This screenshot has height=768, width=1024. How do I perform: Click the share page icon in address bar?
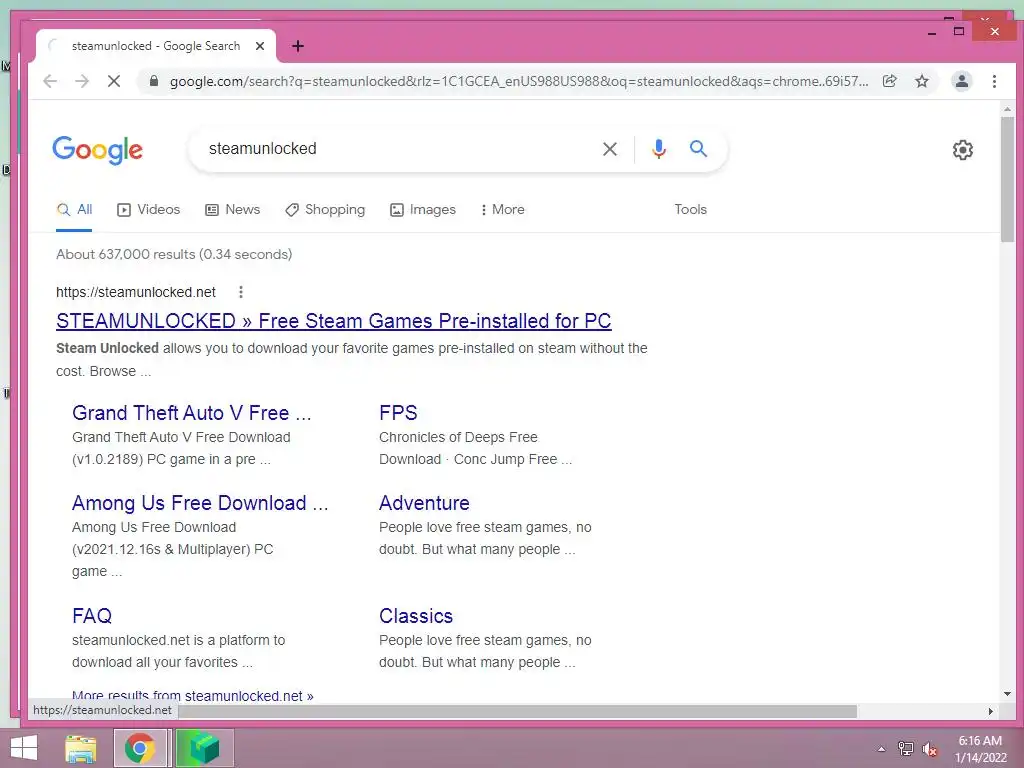(889, 81)
